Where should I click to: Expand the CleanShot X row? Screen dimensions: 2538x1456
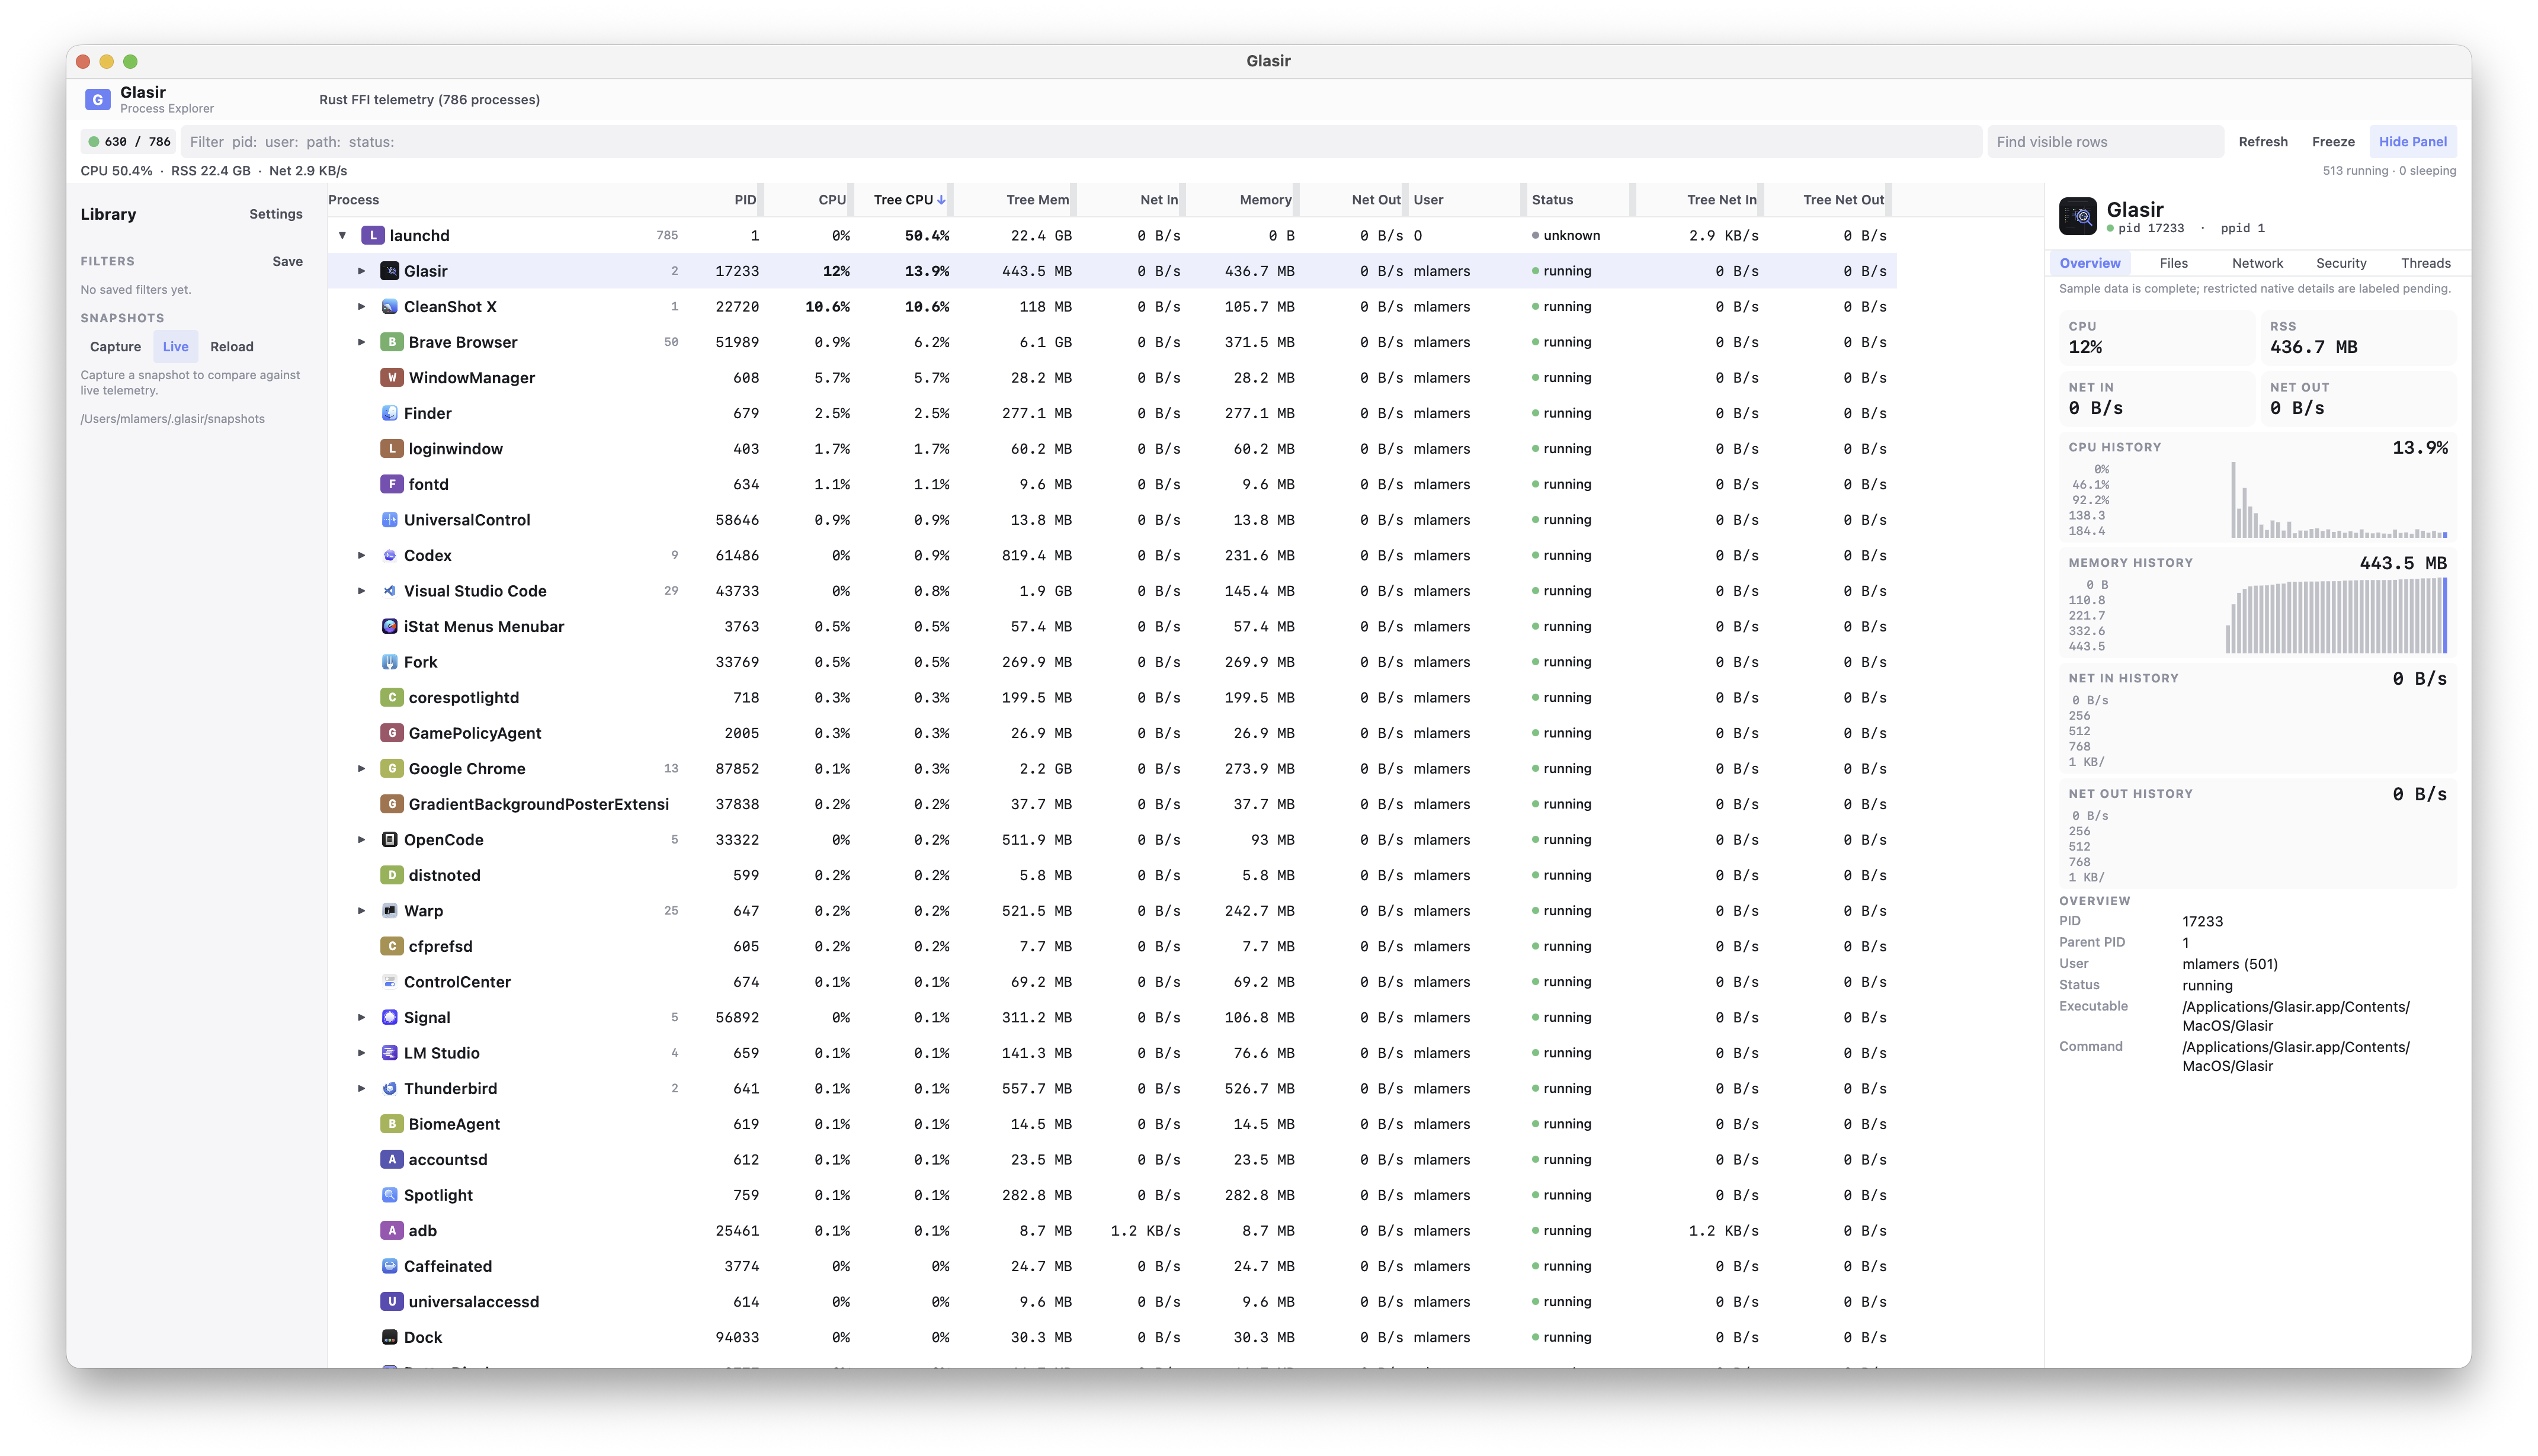361,306
